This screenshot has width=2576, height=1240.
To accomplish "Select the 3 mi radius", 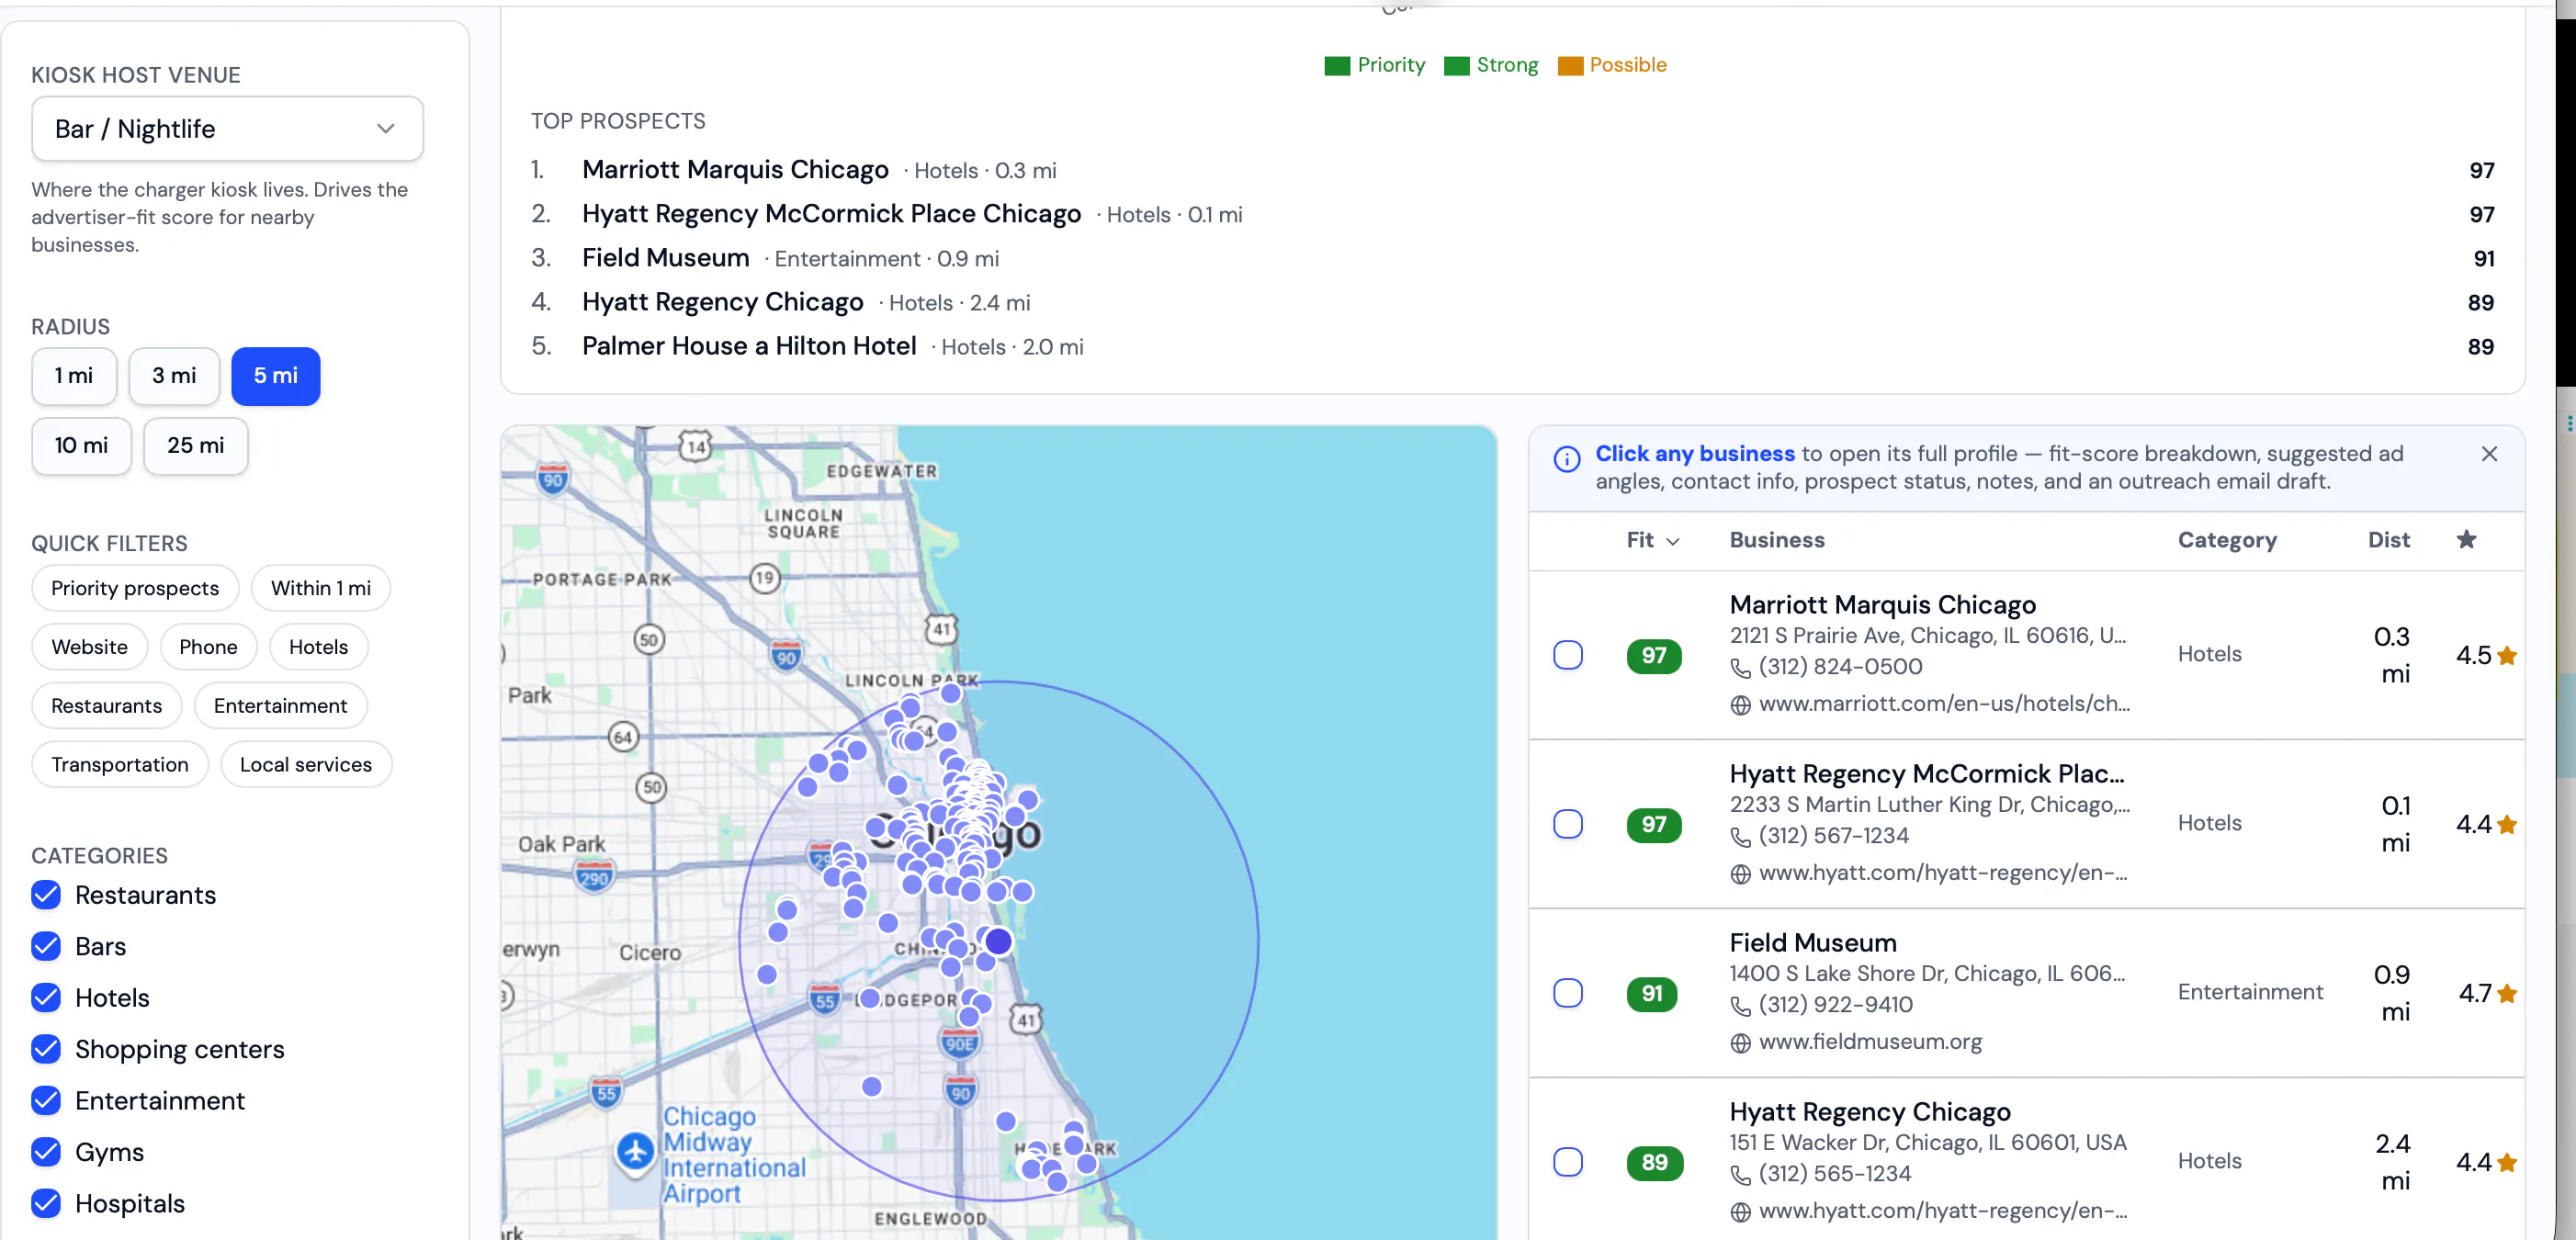I will click(x=174, y=376).
